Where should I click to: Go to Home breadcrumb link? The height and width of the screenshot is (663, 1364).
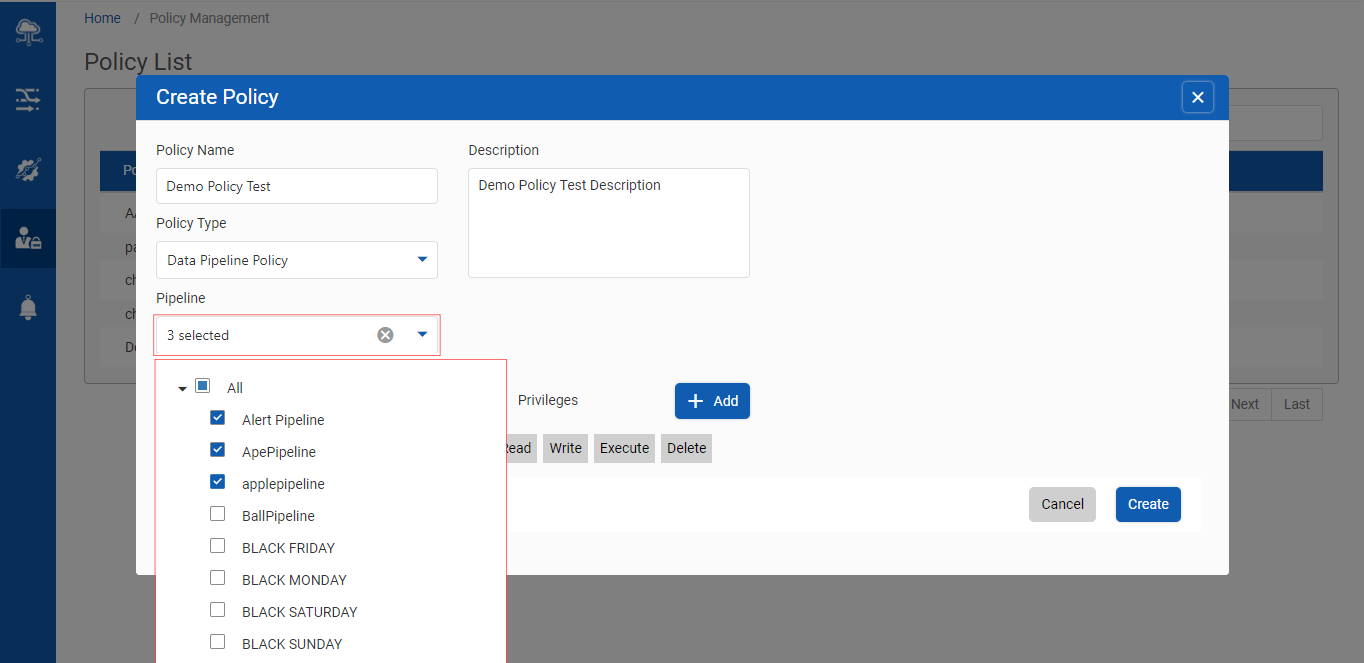(x=102, y=18)
